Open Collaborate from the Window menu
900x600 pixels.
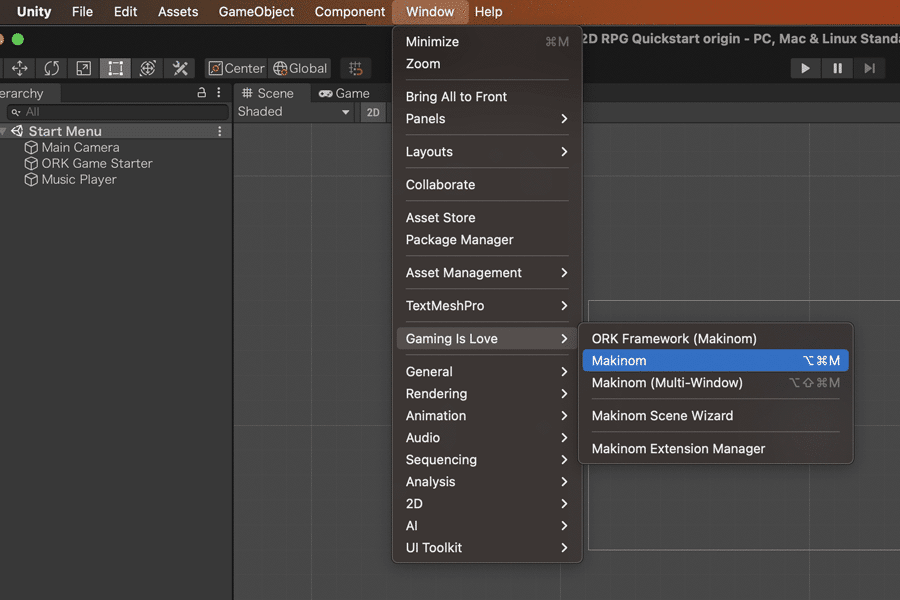click(x=487, y=185)
